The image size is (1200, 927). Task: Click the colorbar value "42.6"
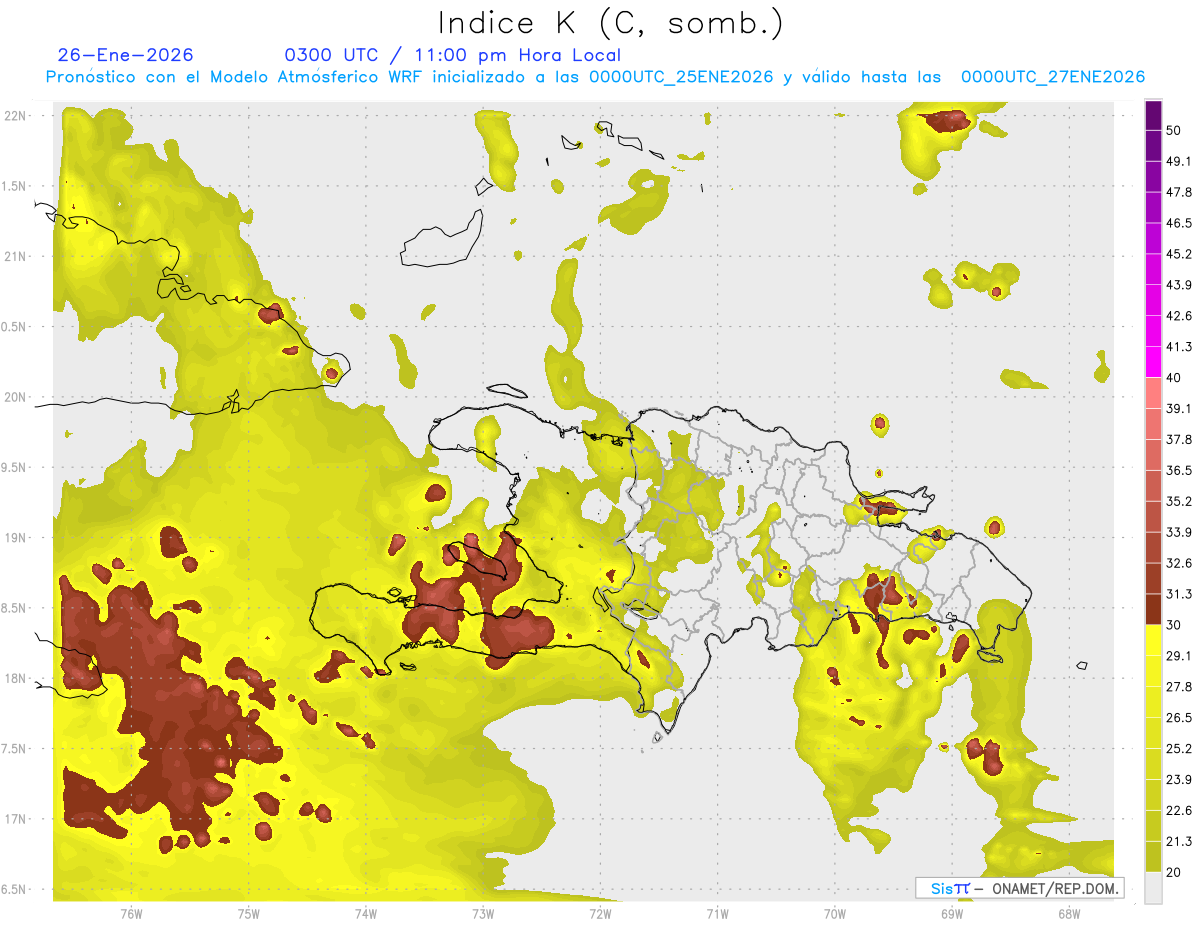click(1179, 316)
